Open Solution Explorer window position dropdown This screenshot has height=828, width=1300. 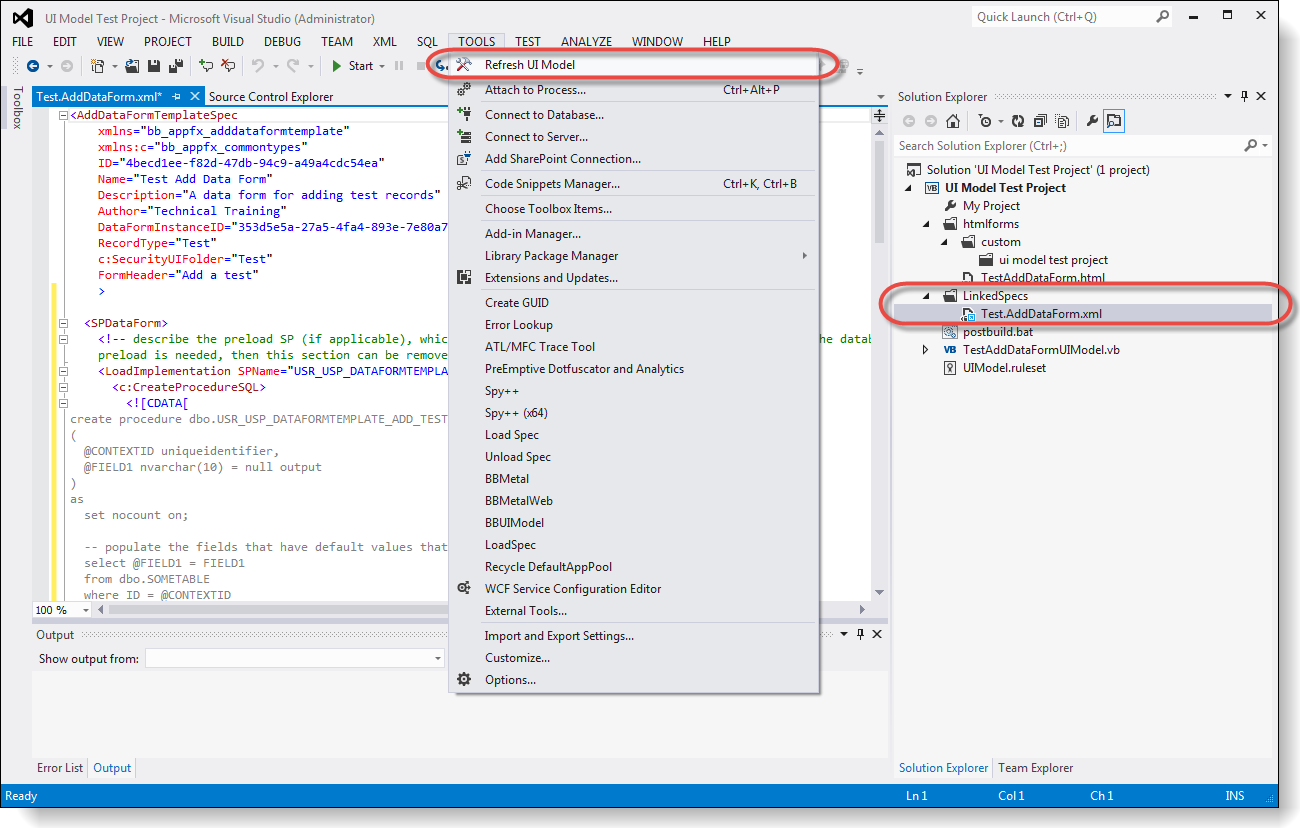point(1228,97)
